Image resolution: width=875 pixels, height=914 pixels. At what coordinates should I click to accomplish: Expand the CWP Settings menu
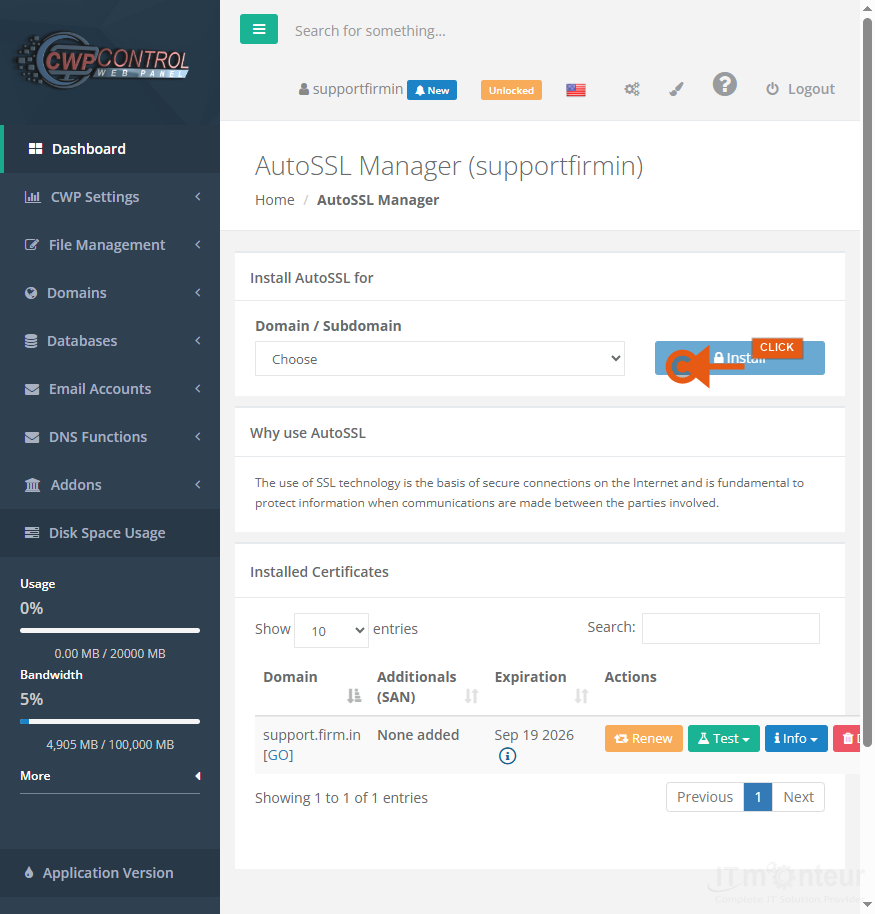110,197
